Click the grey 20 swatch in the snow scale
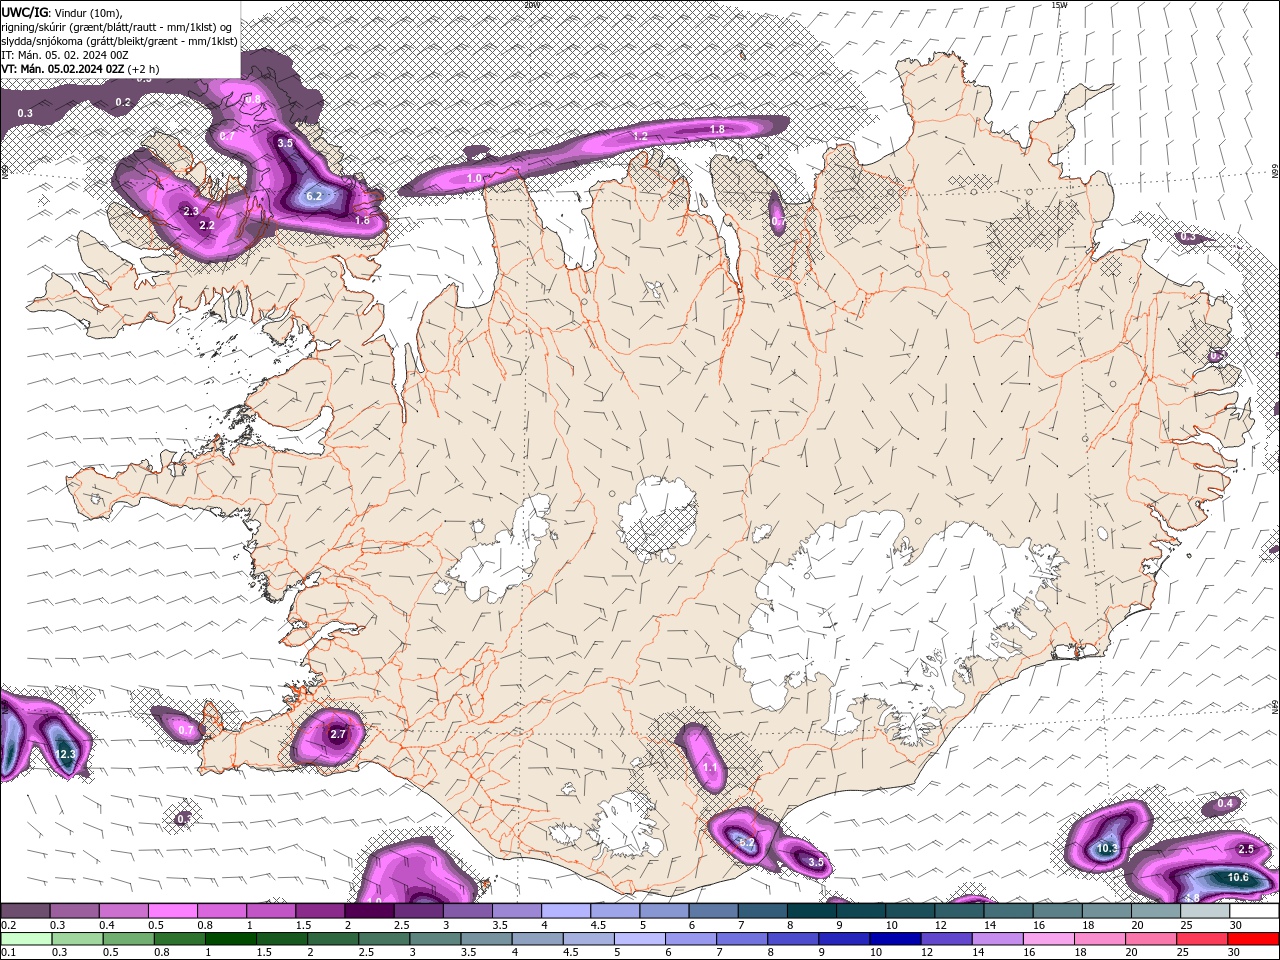The height and width of the screenshot is (960, 1280). (x=1157, y=911)
